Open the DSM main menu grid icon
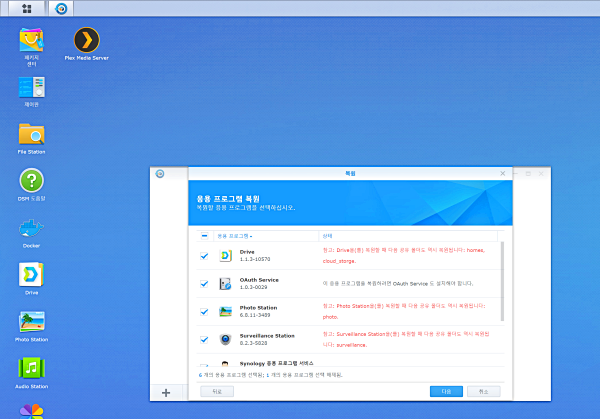Screen dimensions: 600x419 26,8
